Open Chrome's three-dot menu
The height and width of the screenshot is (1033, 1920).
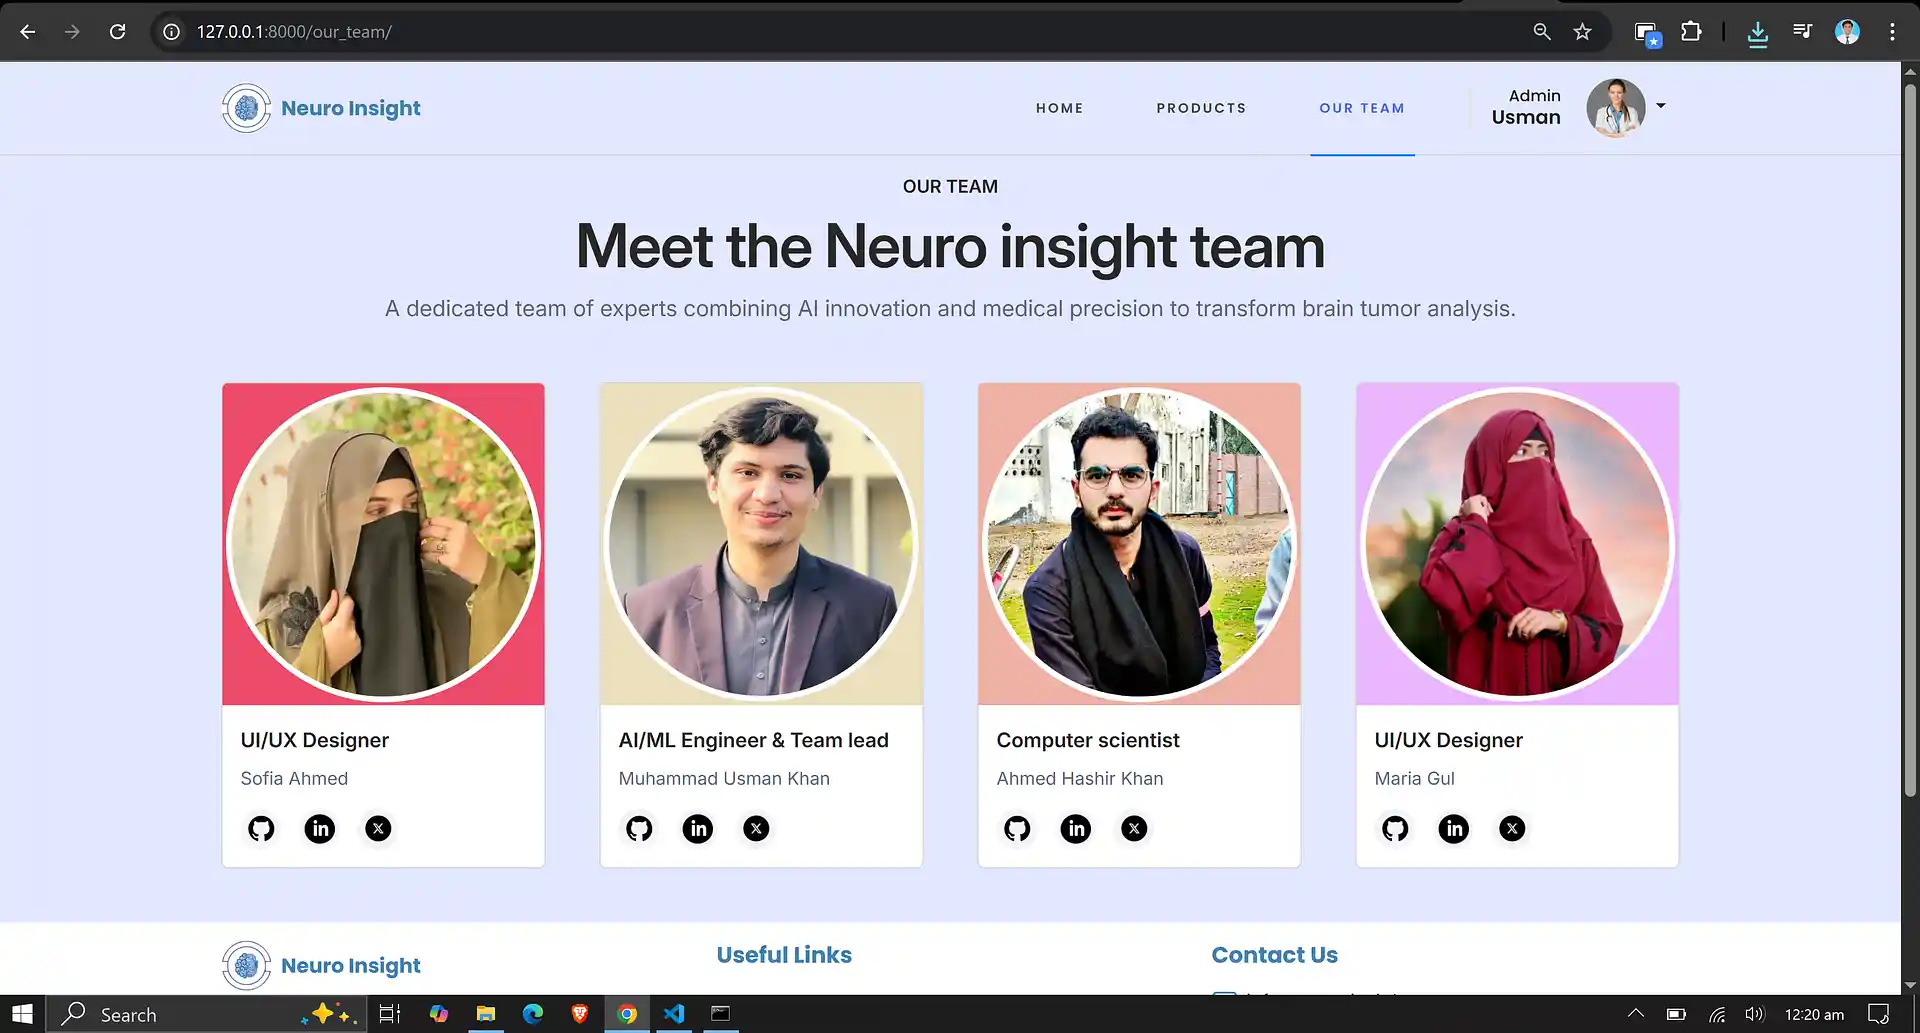click(1892, 31)
